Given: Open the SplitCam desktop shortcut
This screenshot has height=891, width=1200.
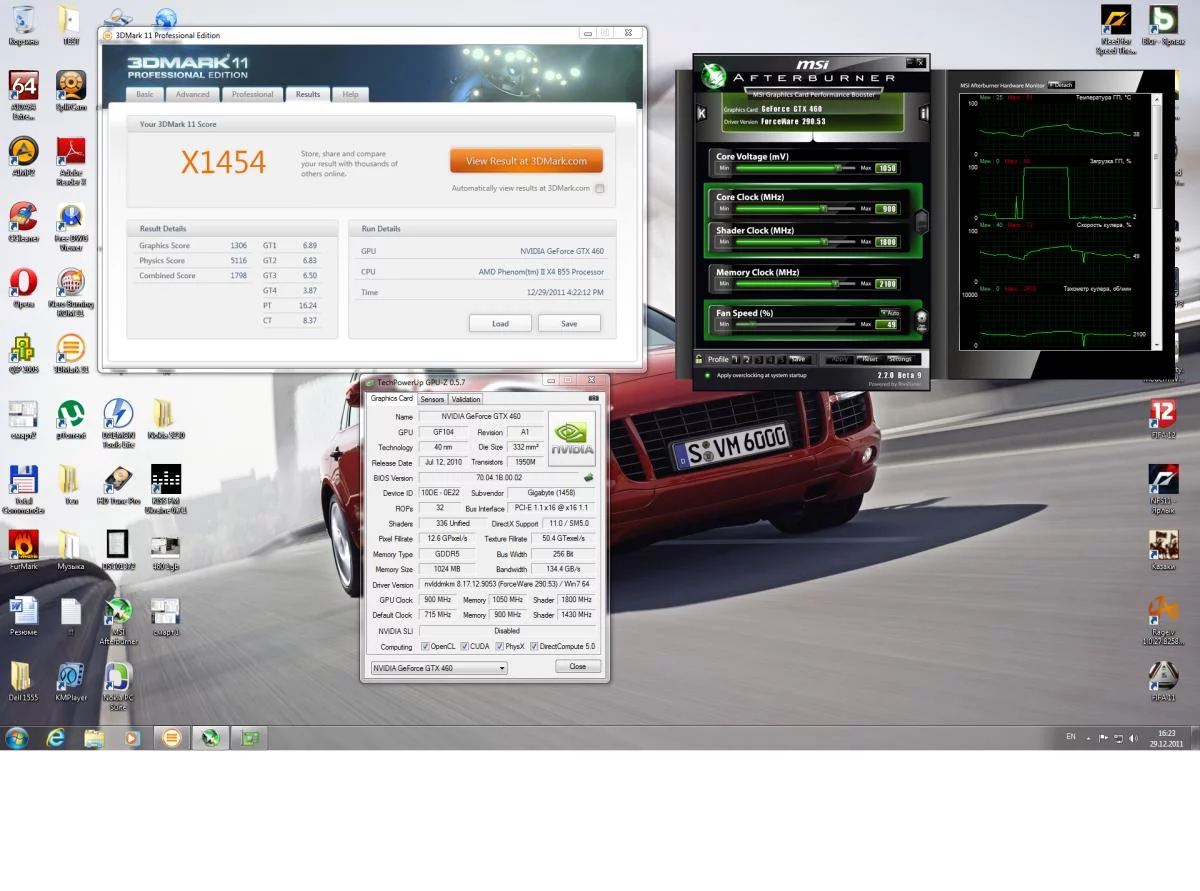Looking at the screenshot, I should (x=70, y=90).
